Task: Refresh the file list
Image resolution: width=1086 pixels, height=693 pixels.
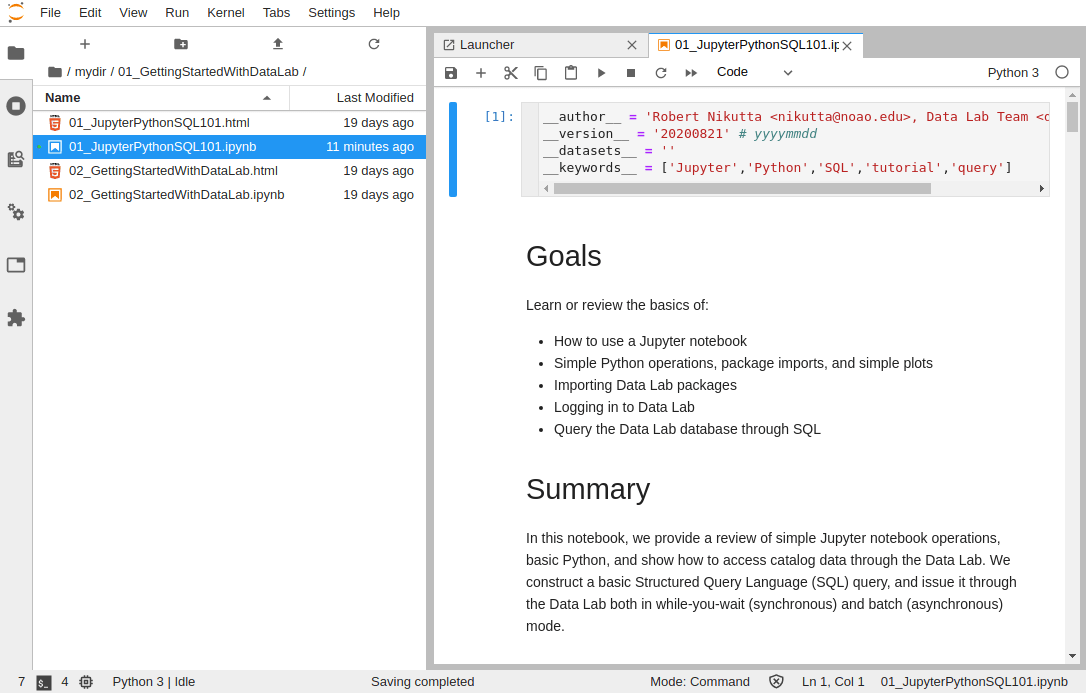Action: (373, 44)
